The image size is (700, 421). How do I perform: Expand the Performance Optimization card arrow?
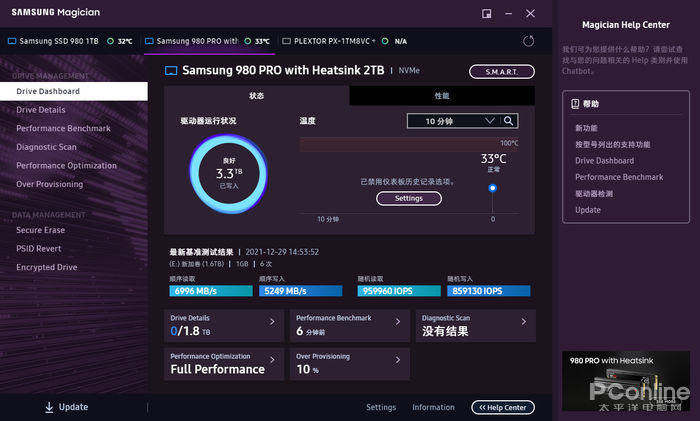(x=272, y=360)
